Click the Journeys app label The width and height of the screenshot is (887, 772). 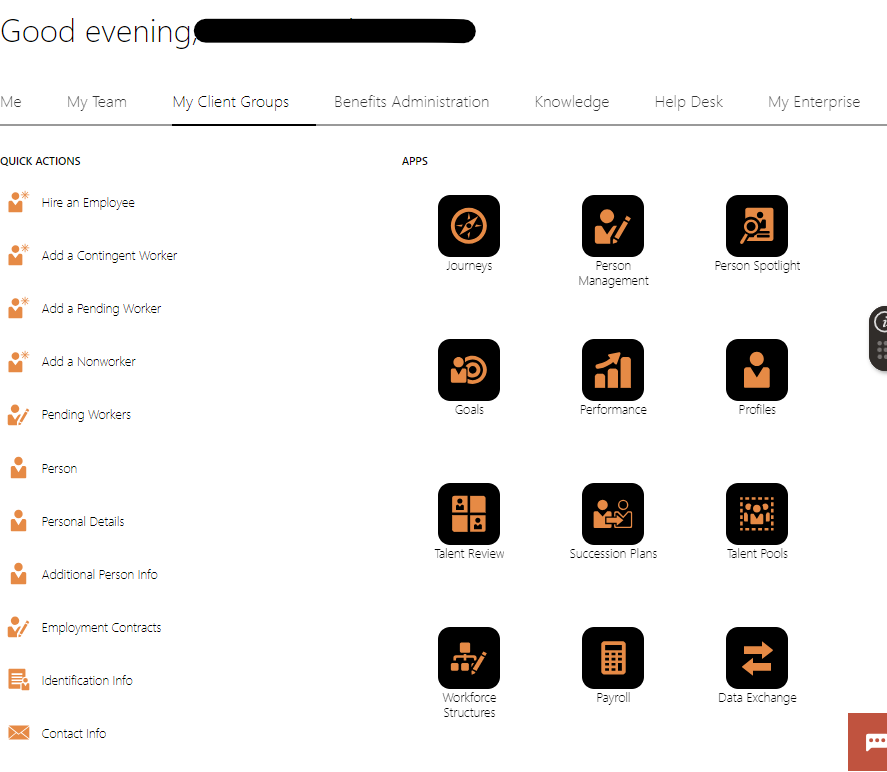click(468, 266)
